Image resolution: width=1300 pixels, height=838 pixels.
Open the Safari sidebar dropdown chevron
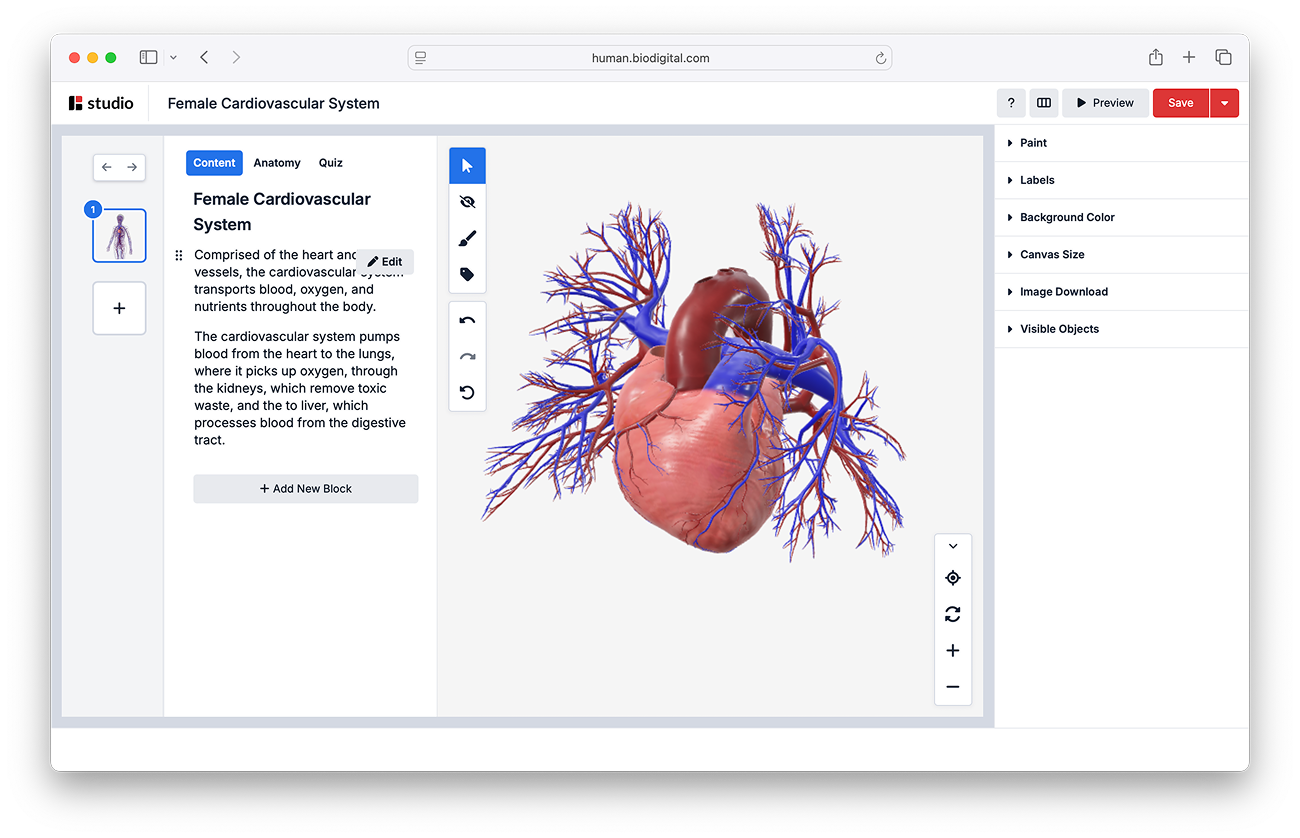(x=173, y=58)
